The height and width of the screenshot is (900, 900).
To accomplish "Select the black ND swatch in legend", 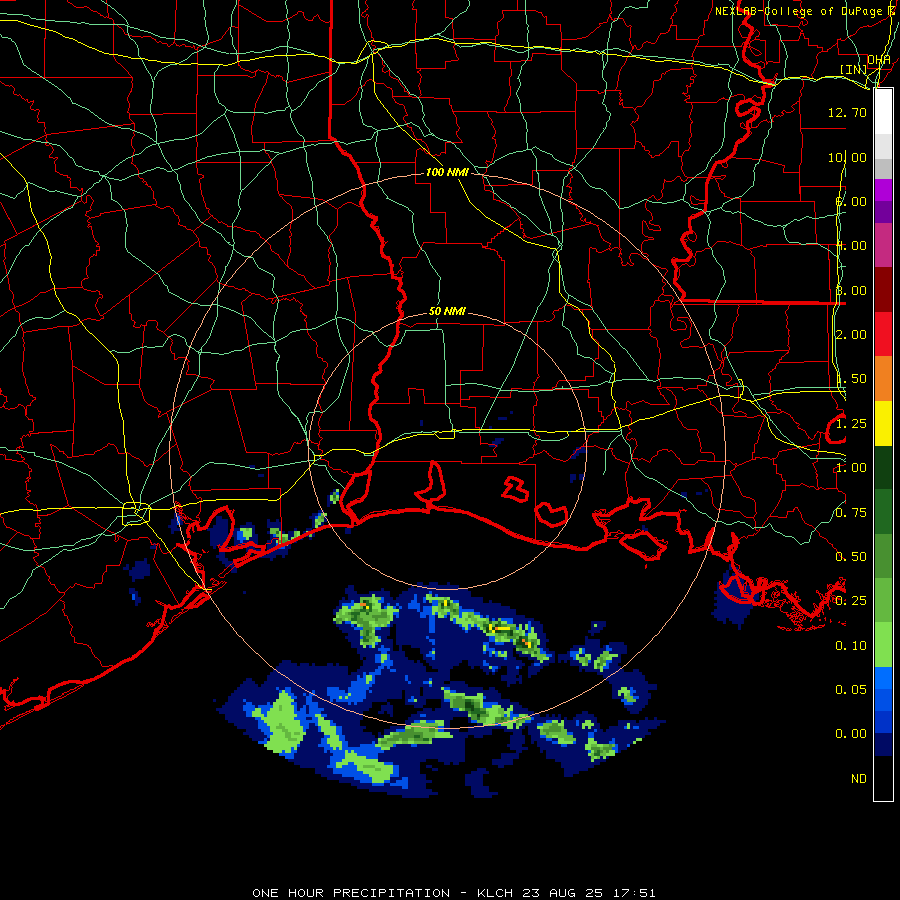I will (883, 778).
